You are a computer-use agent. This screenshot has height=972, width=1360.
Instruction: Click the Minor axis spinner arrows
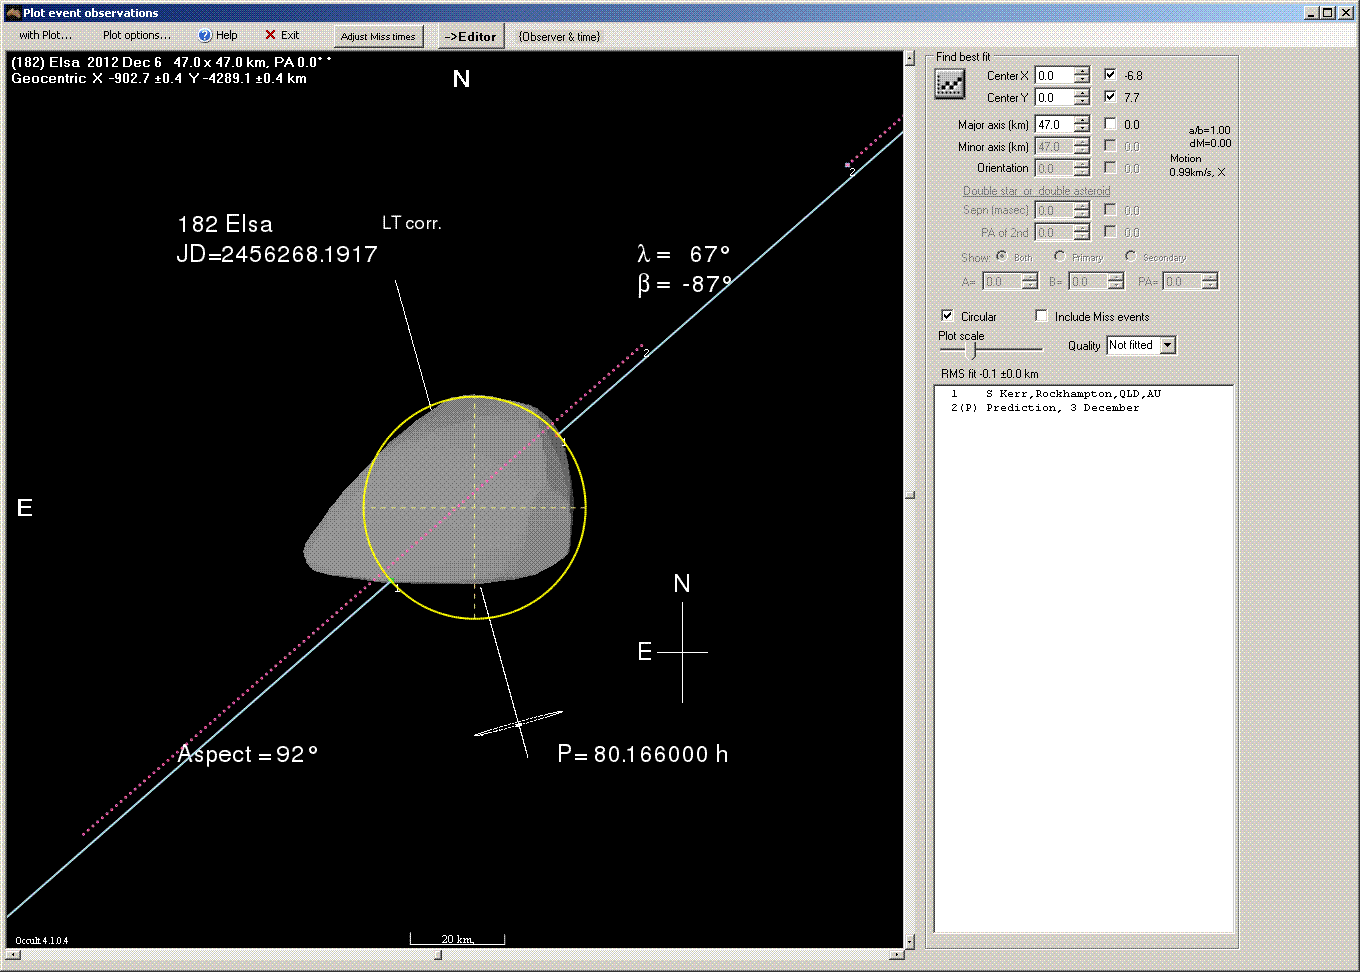pyautogui.click(x=1081, y=146)
